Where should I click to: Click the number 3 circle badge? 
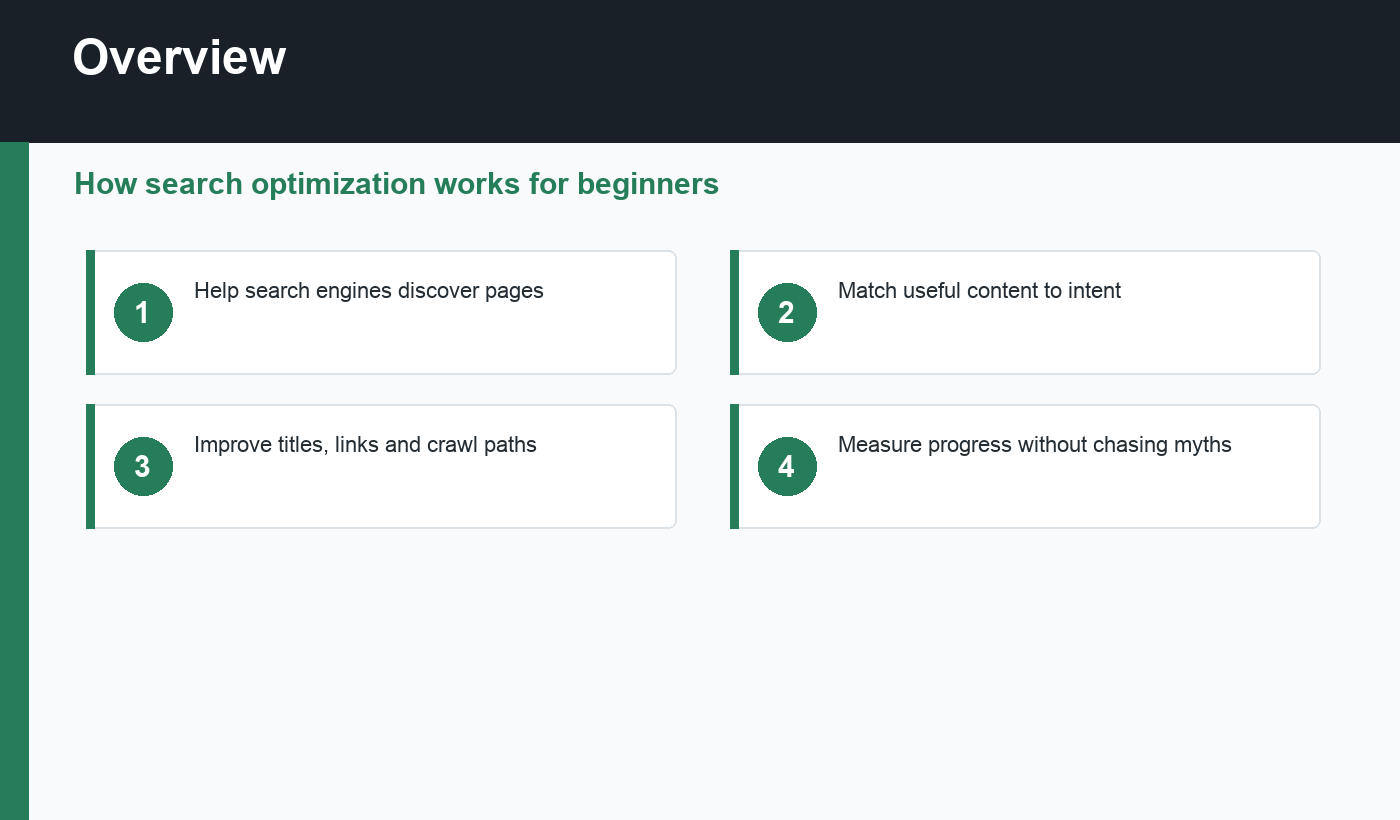click(143, 466)
